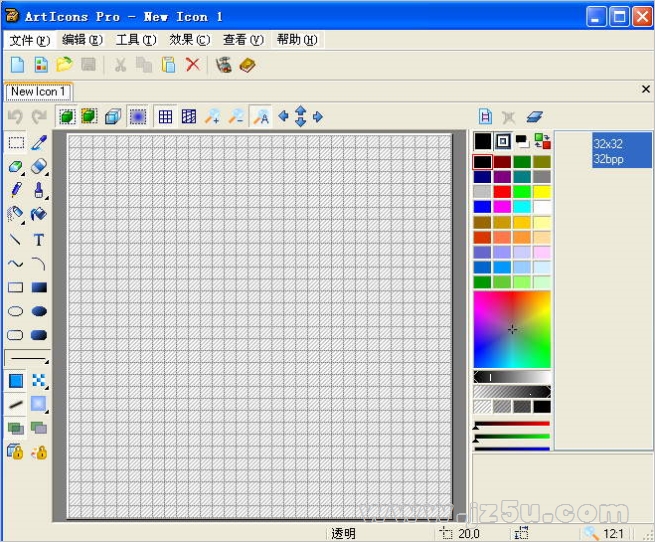This screenshot has width=655, height=542.
Task: Shift image left with arrow icon
Action: (x=283, y=116)
